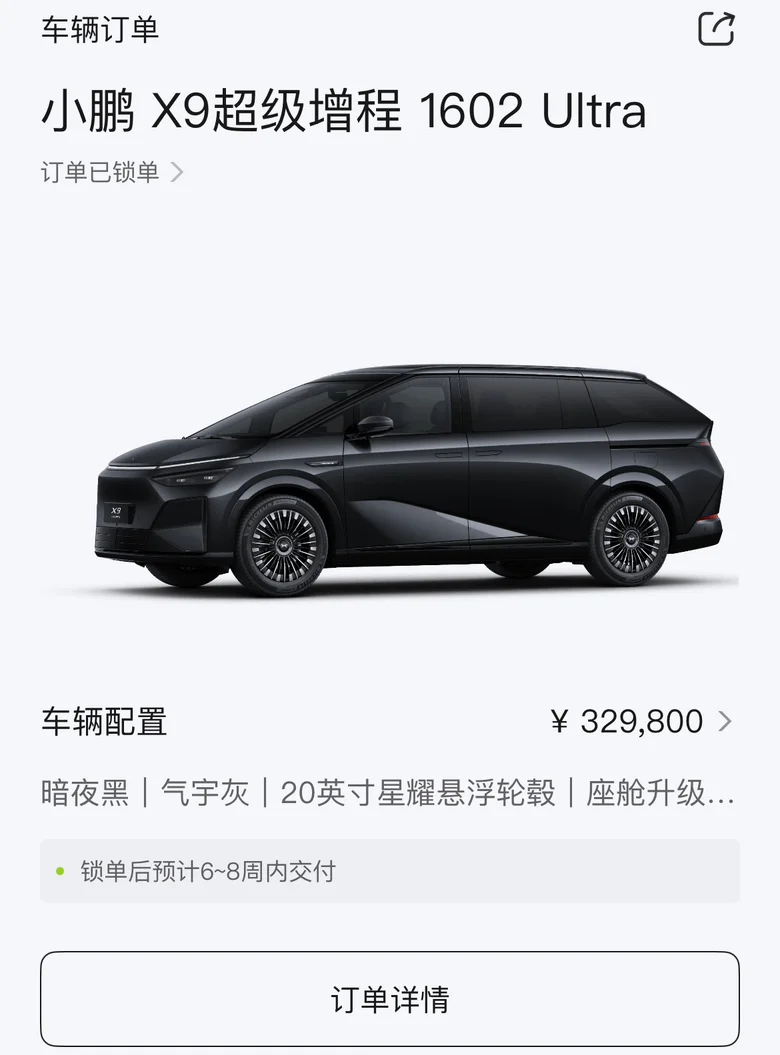Screen dimensions: 780x1055
Task: Tap the 气宇灰 interior color label
Action: [x=205, y=793]
